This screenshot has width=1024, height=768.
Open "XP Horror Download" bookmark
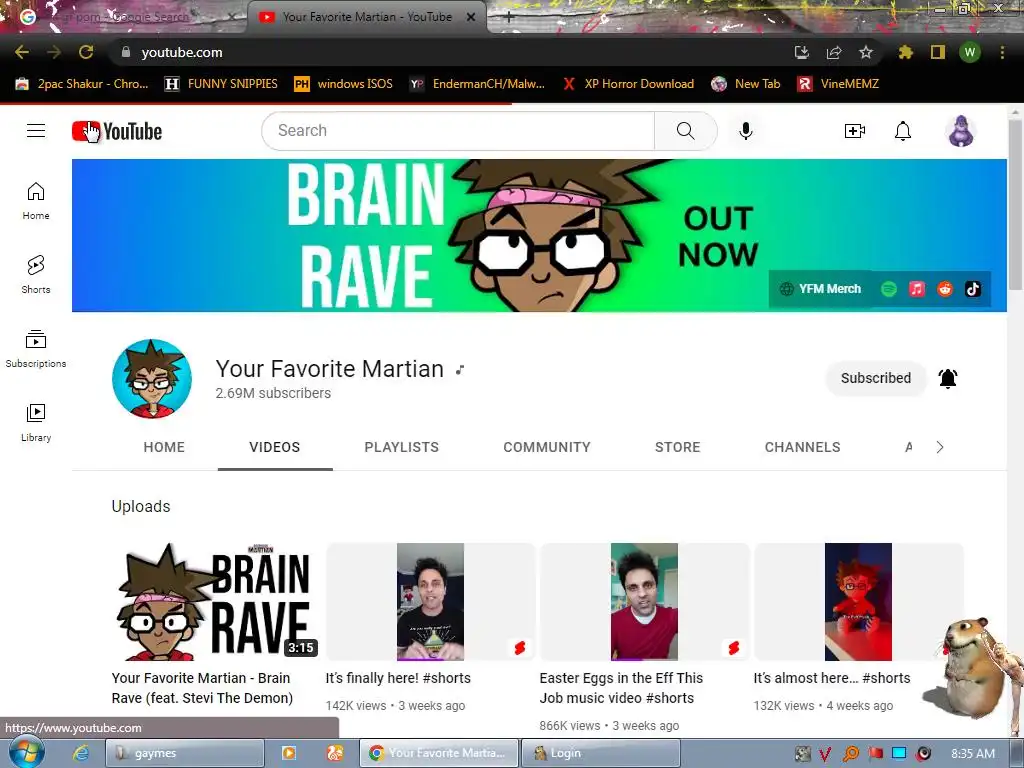tap(629, 84)
